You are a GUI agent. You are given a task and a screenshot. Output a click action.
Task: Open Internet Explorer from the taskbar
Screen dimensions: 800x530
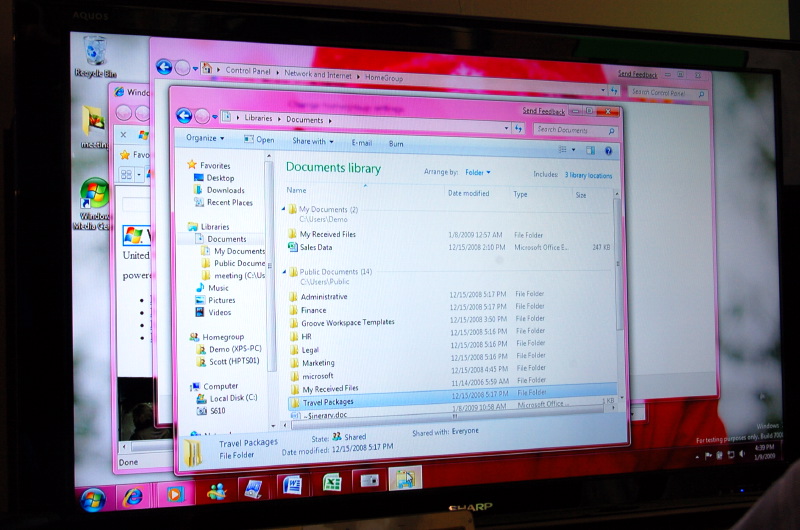coord(132,495)
